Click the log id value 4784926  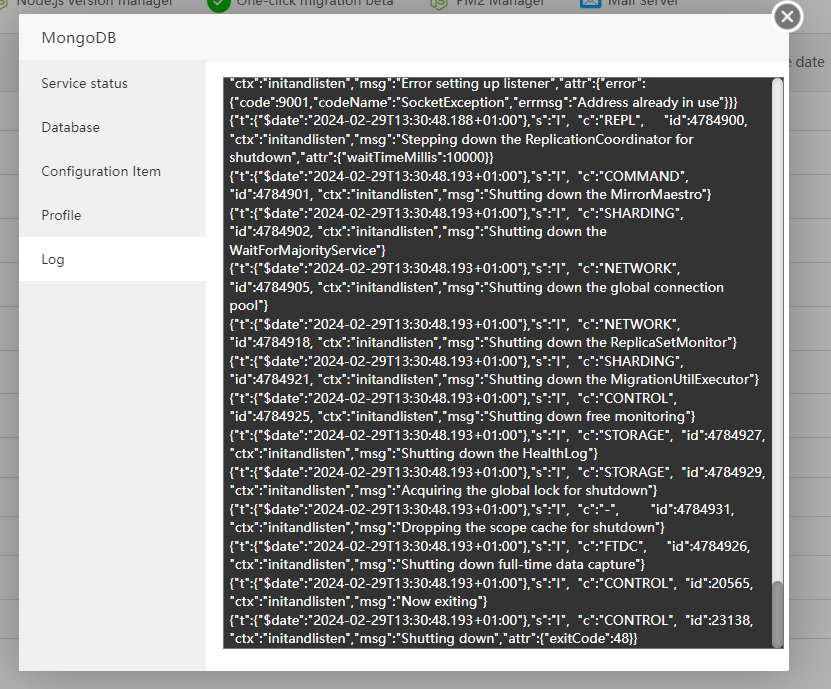pyautogui.click(x=720, y=546)
